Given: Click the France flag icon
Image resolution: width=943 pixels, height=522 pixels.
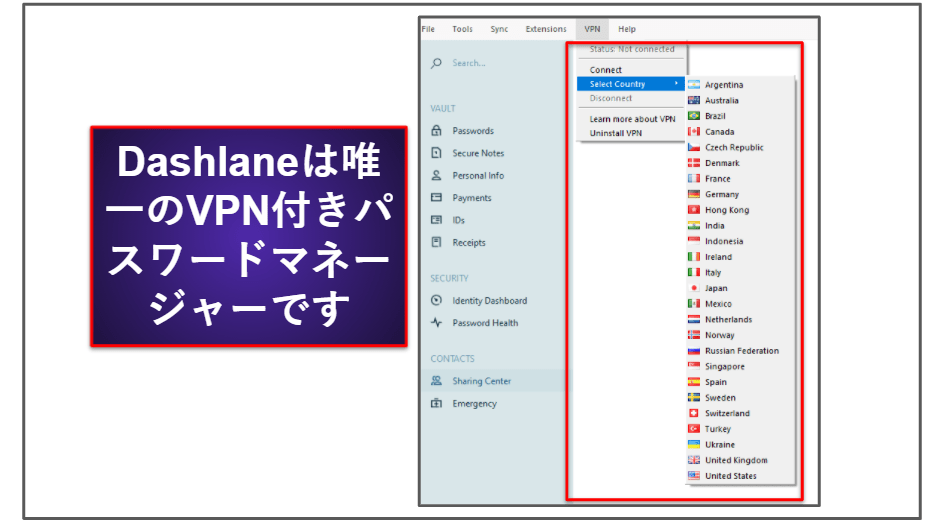Looking at the screenshot, I should [x=693, y=179].
